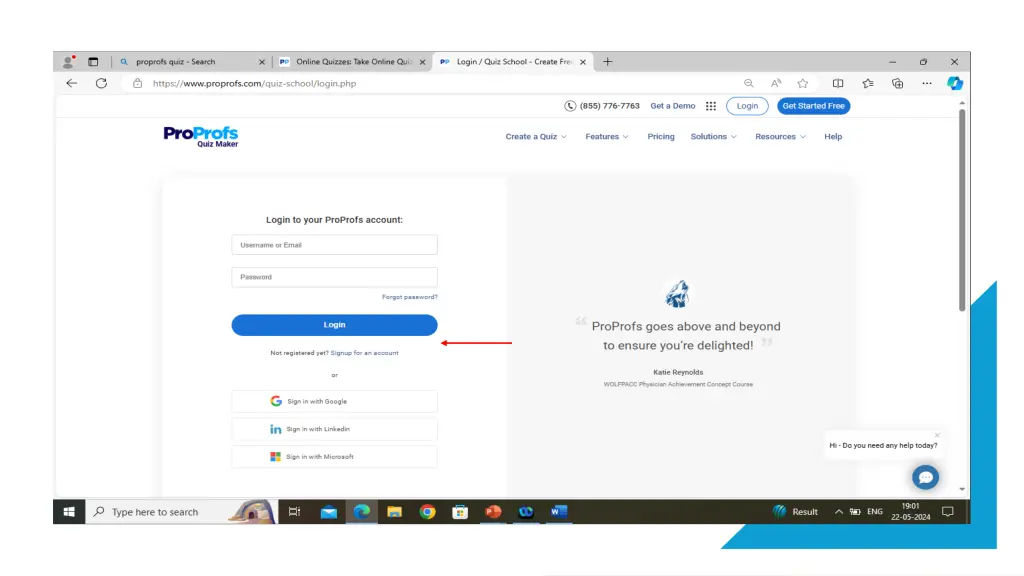Expand the Create a Quiz menu
The height and width of the screenshot is (576, 1024).
click(536, 136)
